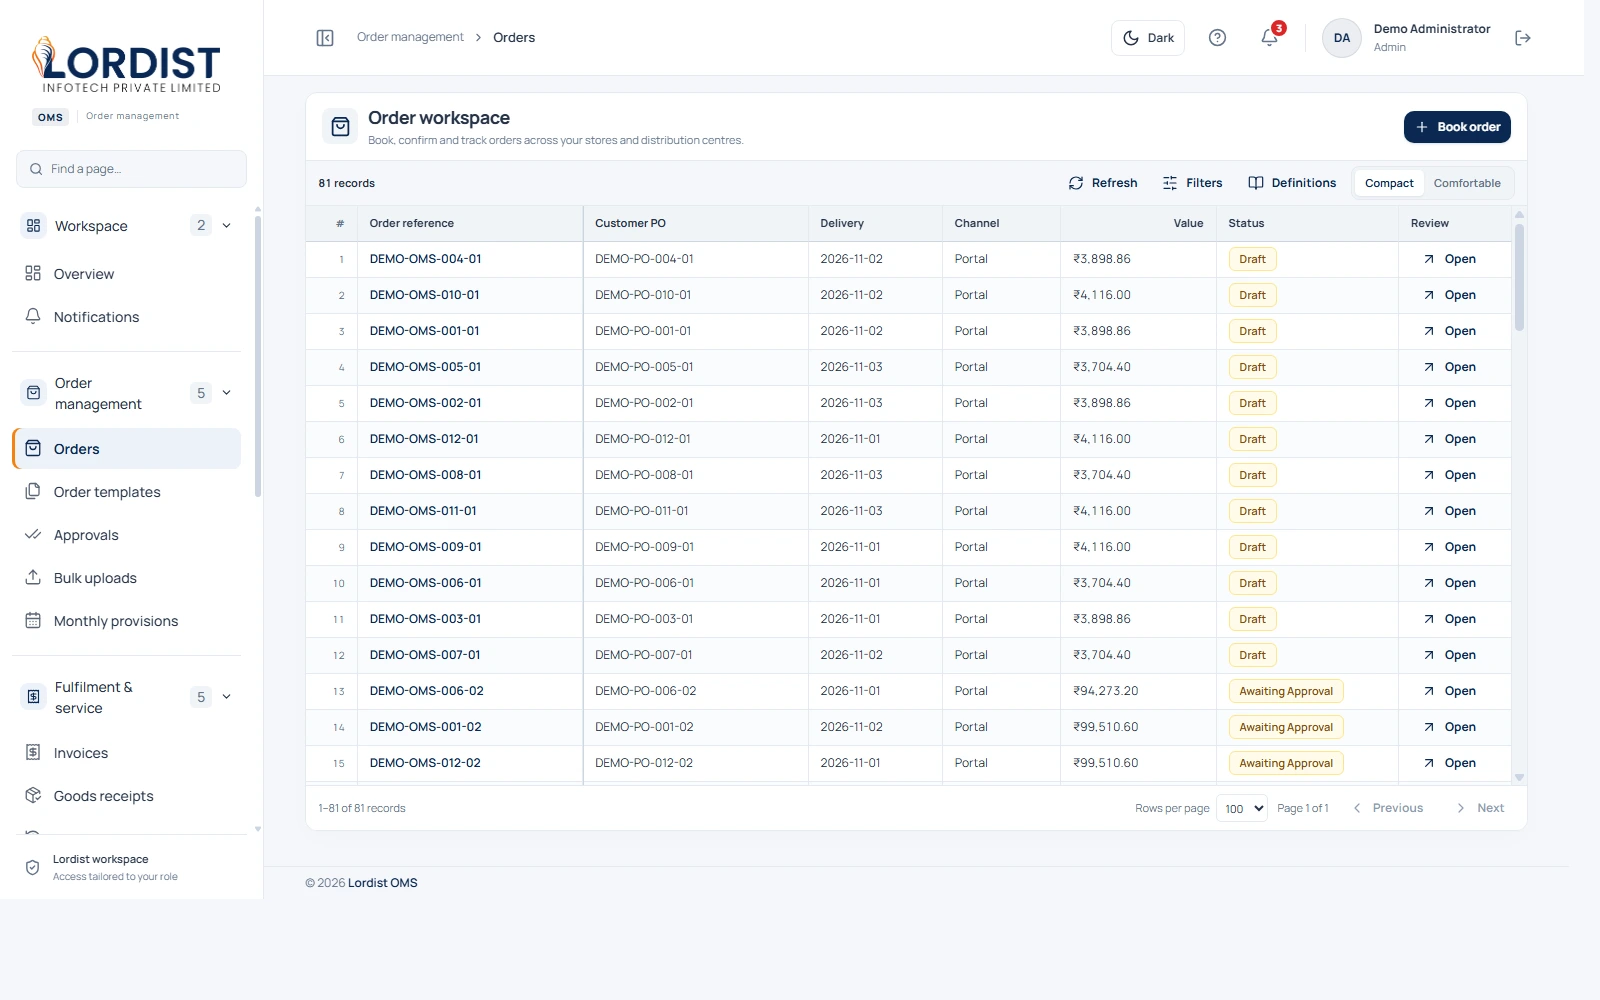Go to Order templates page
This screenshot has width=1600, height=1000.
pyautogui.click(x=127, y=492)
